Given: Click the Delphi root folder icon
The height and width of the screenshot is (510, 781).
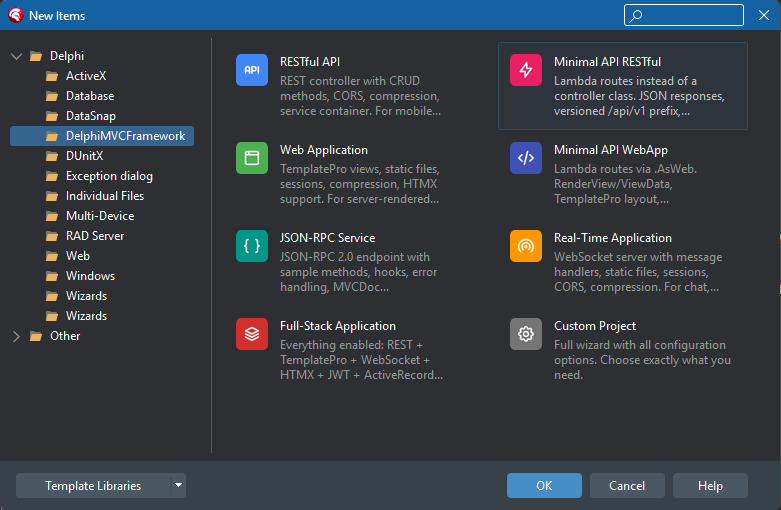Looking at the screenshot, I should click(x=36, y=56).
